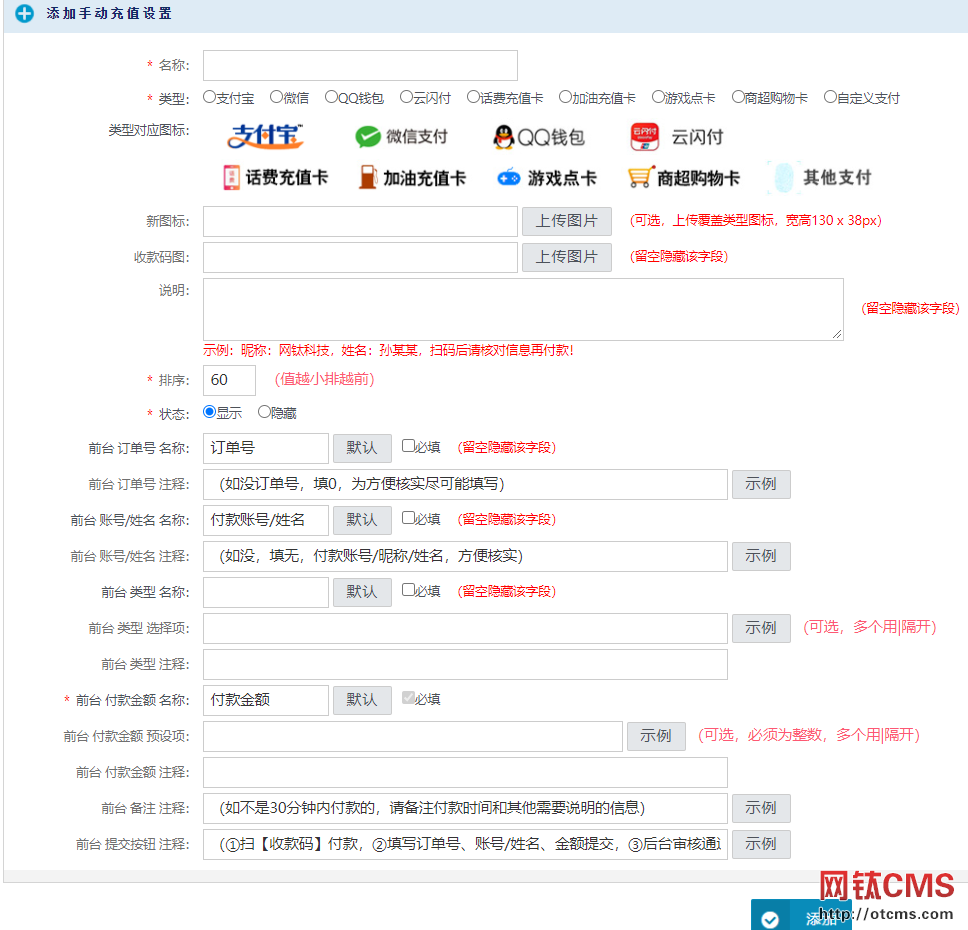This screenshot has height=930, width=968.
Task: Click the 前台 账号/姓名 注释 field
Action: (x=465, y=556)
